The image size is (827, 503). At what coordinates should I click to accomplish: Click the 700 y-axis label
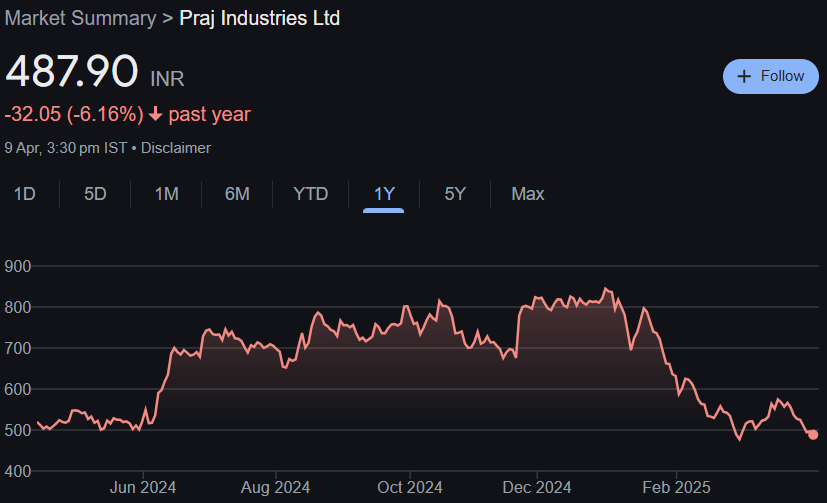(x=18, y=349)
